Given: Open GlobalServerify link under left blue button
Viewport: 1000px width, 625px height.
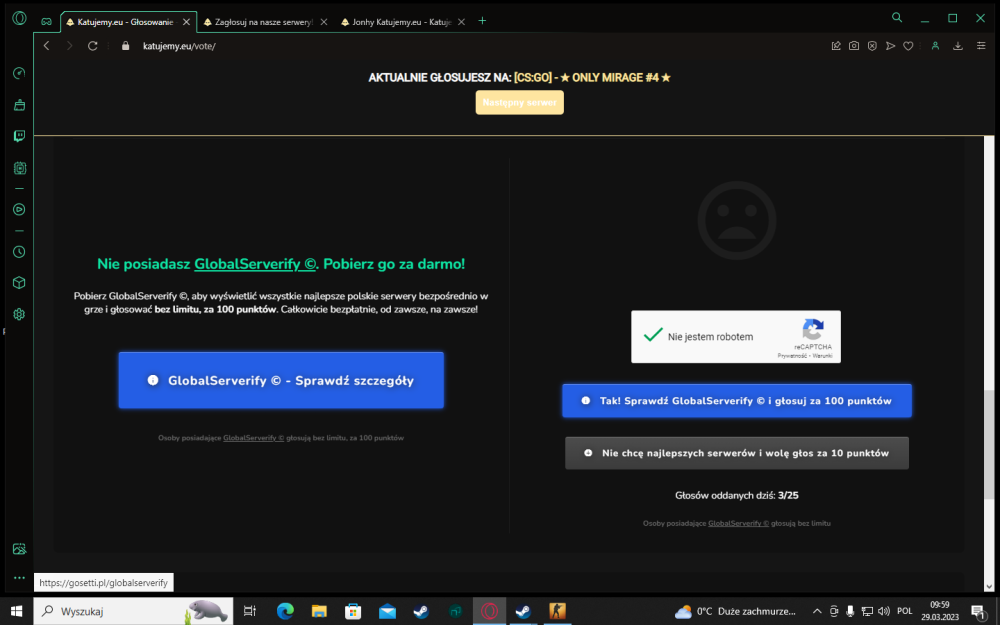Looking at the screenshot, I should click(x=253, y=438).
